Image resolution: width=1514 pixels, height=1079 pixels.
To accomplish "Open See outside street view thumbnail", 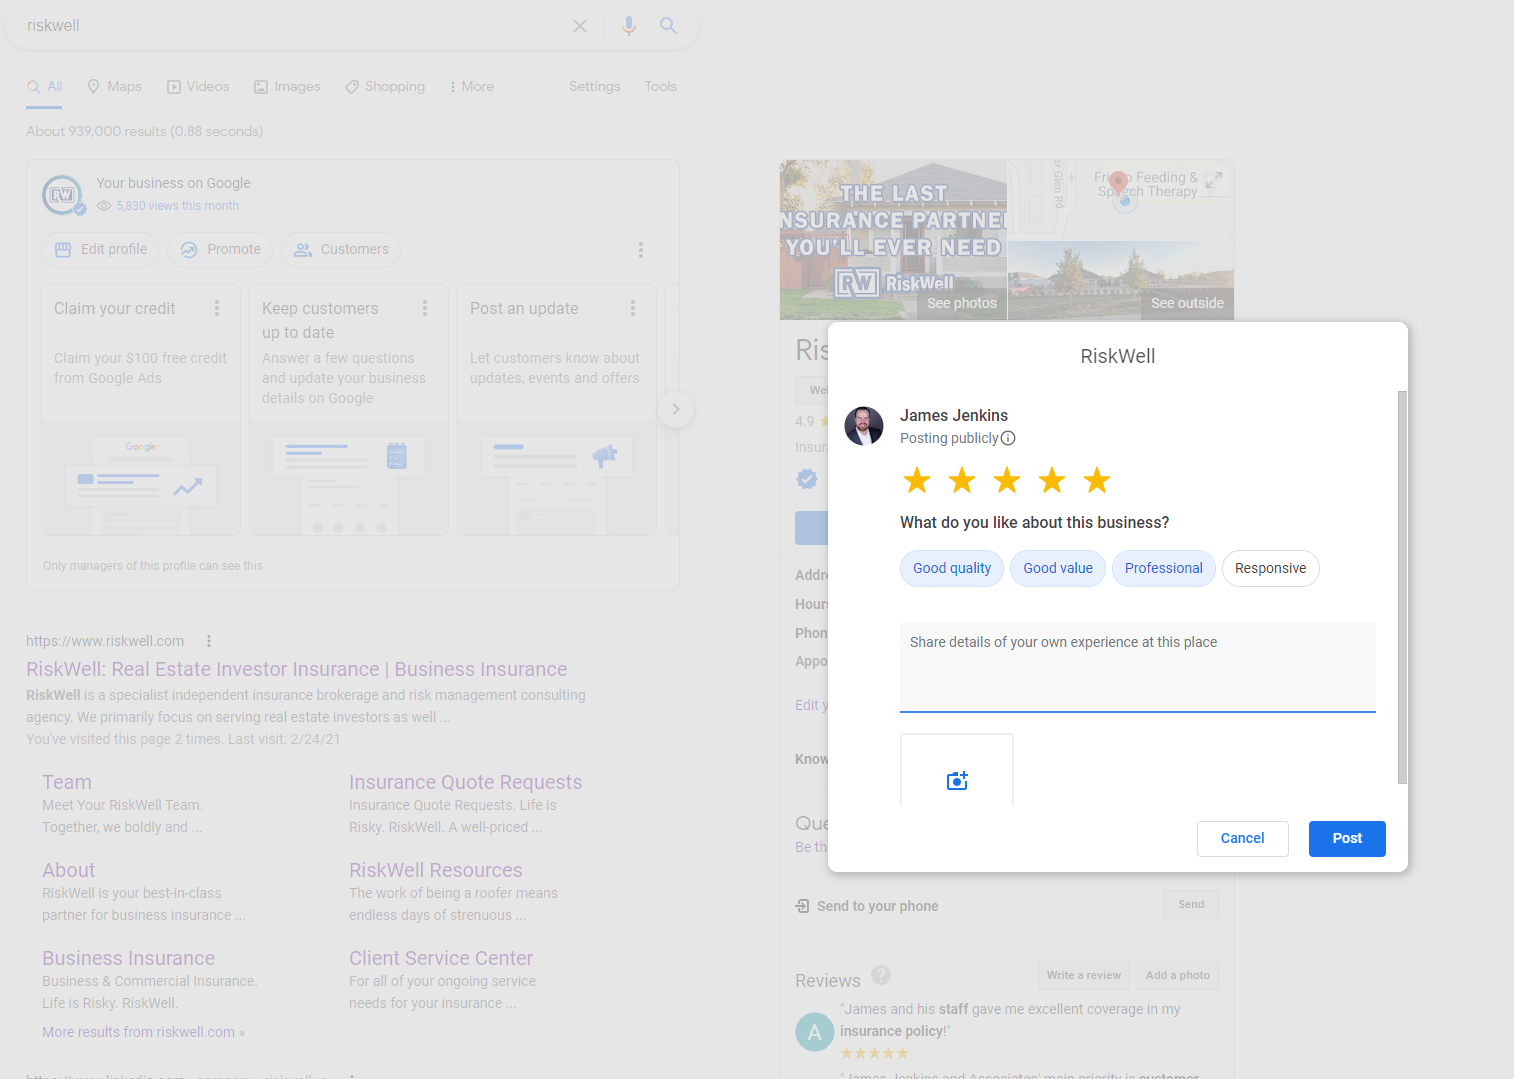I will click(1121, 281).
